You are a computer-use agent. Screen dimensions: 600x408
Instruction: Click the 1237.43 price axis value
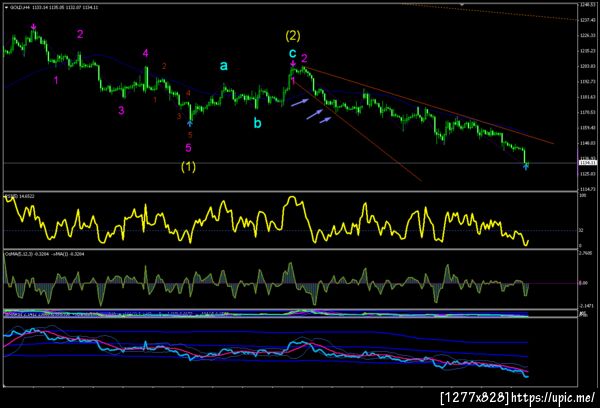(x=588, y=20)
